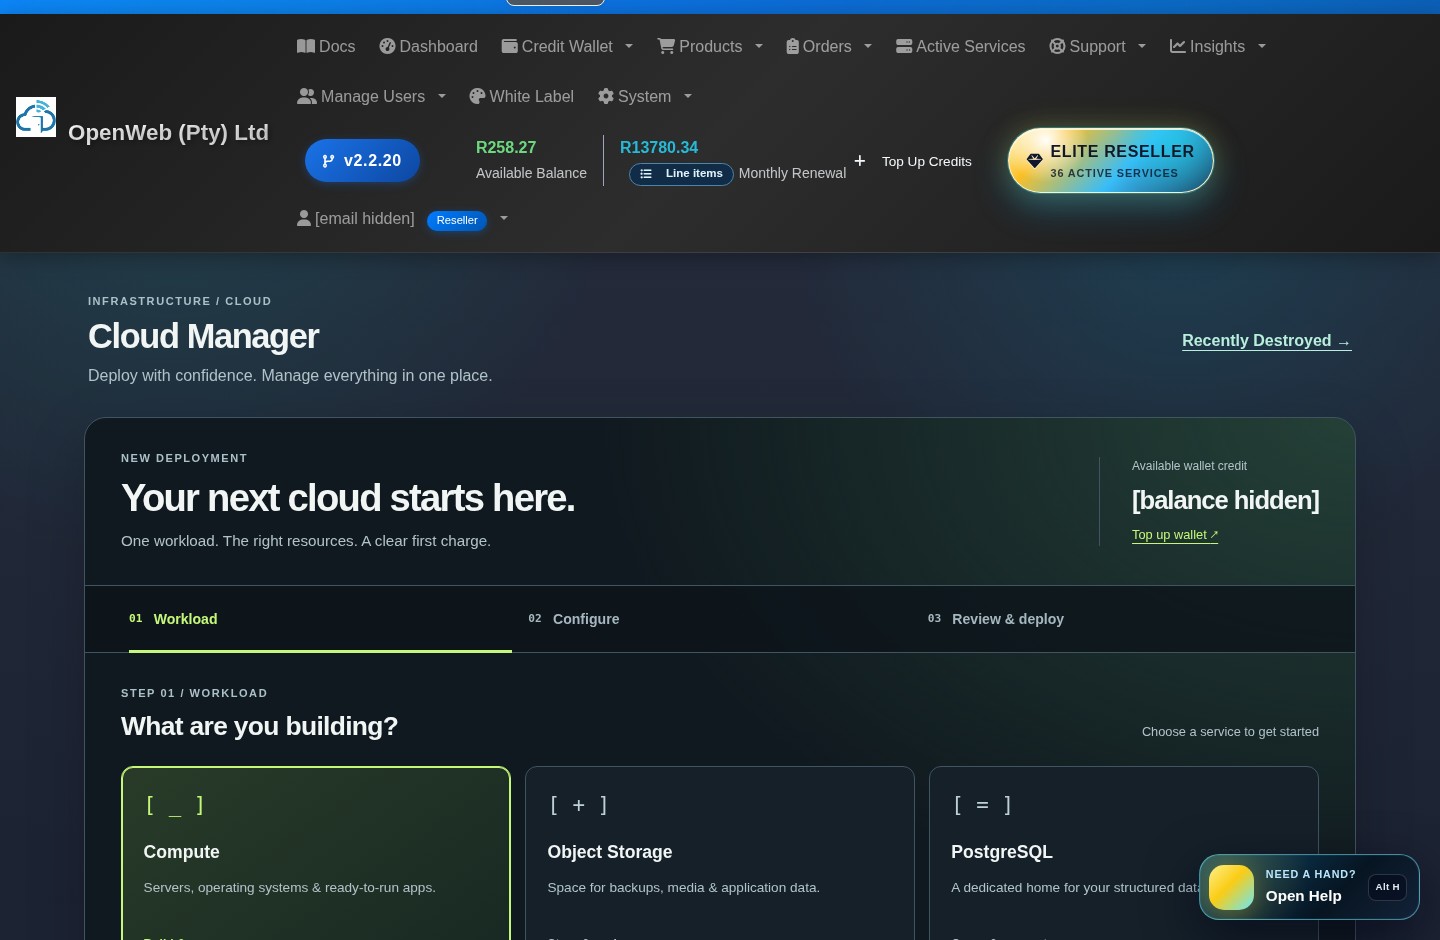Screen dimensions: 1440x940
Task: Expand the Orders dropdown arrow
Action: (868, 46)
